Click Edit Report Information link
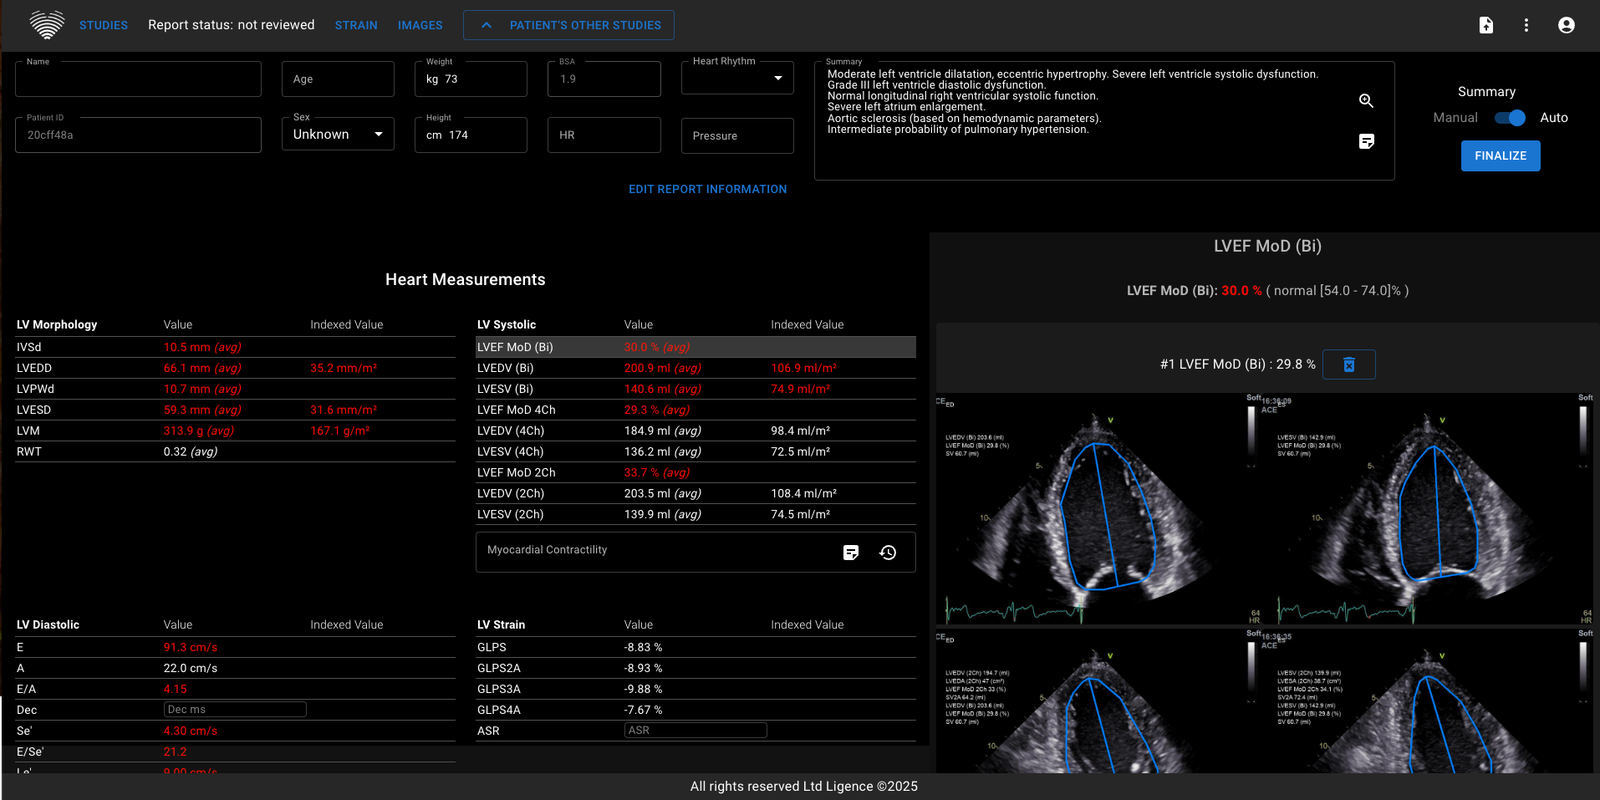 [x=707, y=189]
